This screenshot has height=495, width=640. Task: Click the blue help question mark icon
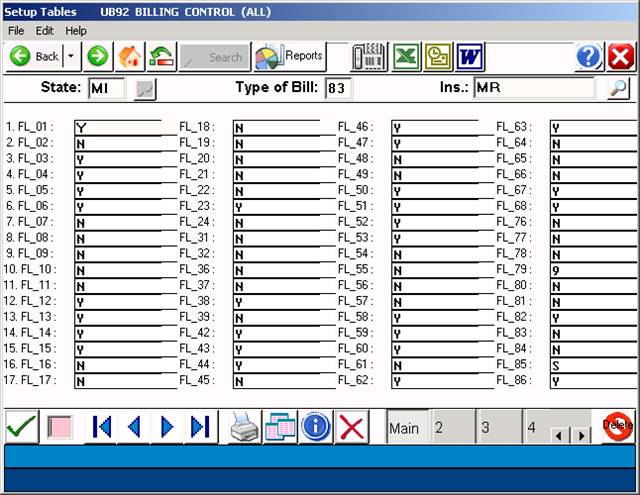(x=588, y=57)
